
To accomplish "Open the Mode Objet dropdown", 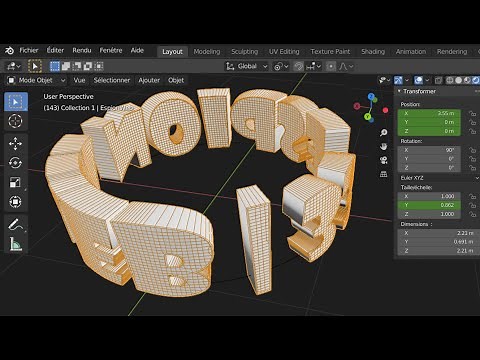I will [x=36, y=80].
